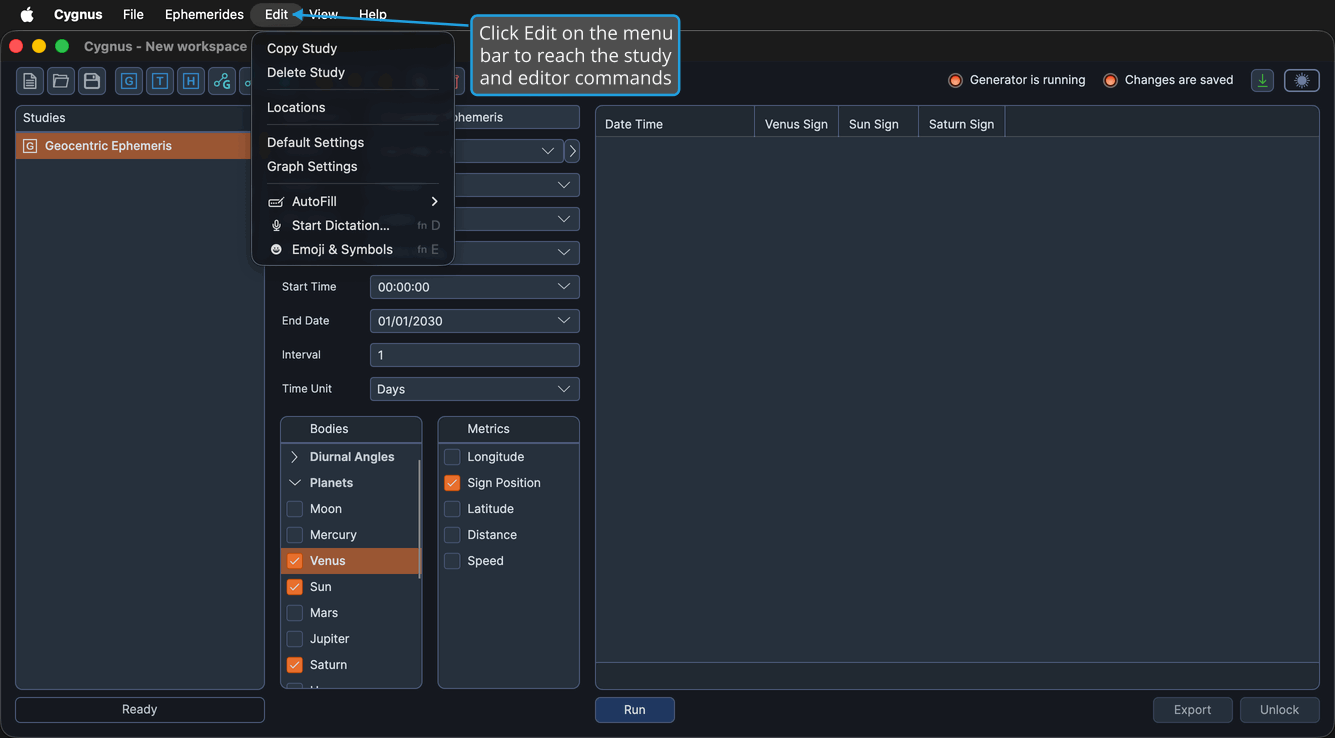Click the Saturn Sign column header
The image size is (1335, 738).
click(962, 124)
